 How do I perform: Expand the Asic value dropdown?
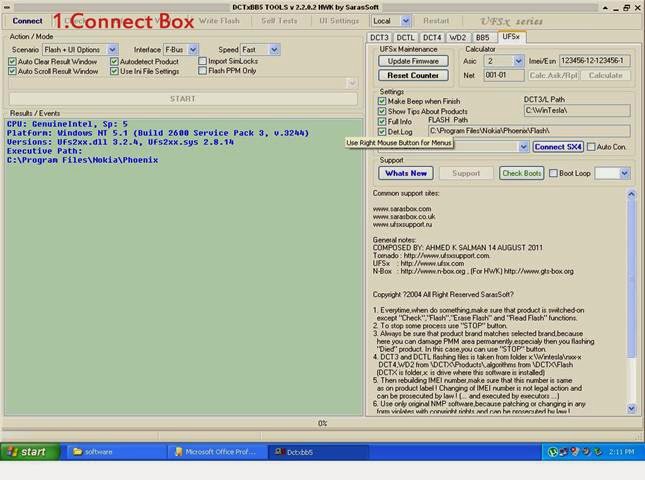[x=518, y=61]
